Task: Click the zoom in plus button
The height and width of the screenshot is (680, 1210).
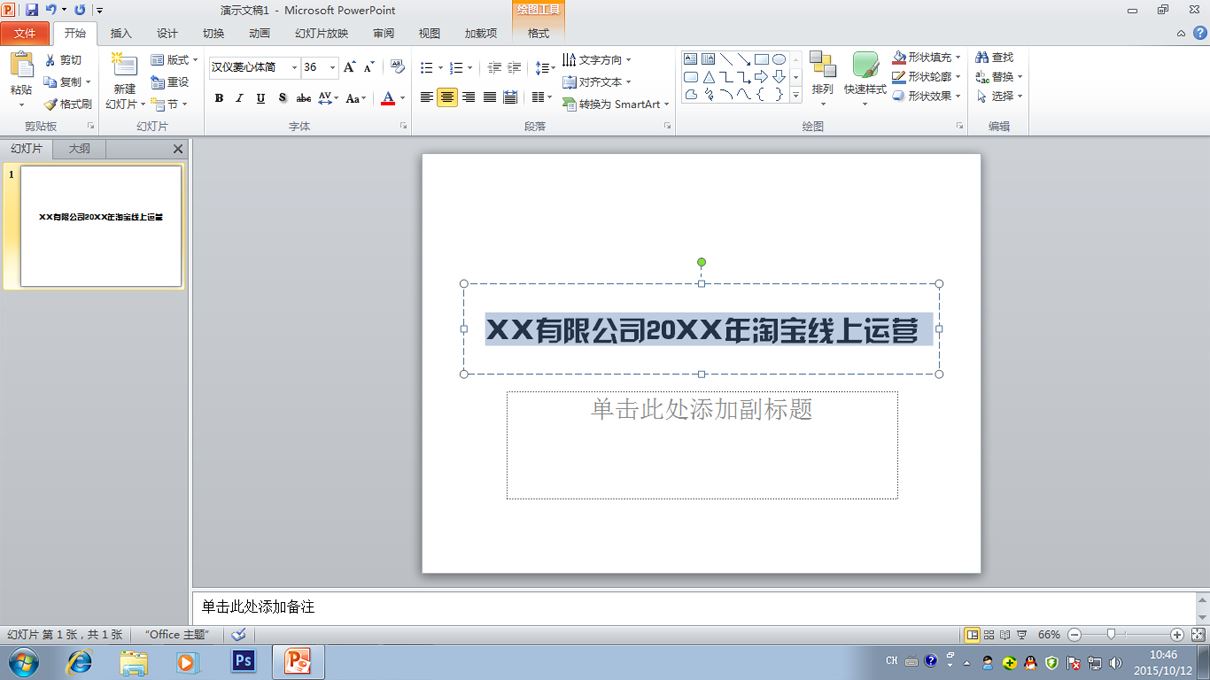Action: [1177, 635]
